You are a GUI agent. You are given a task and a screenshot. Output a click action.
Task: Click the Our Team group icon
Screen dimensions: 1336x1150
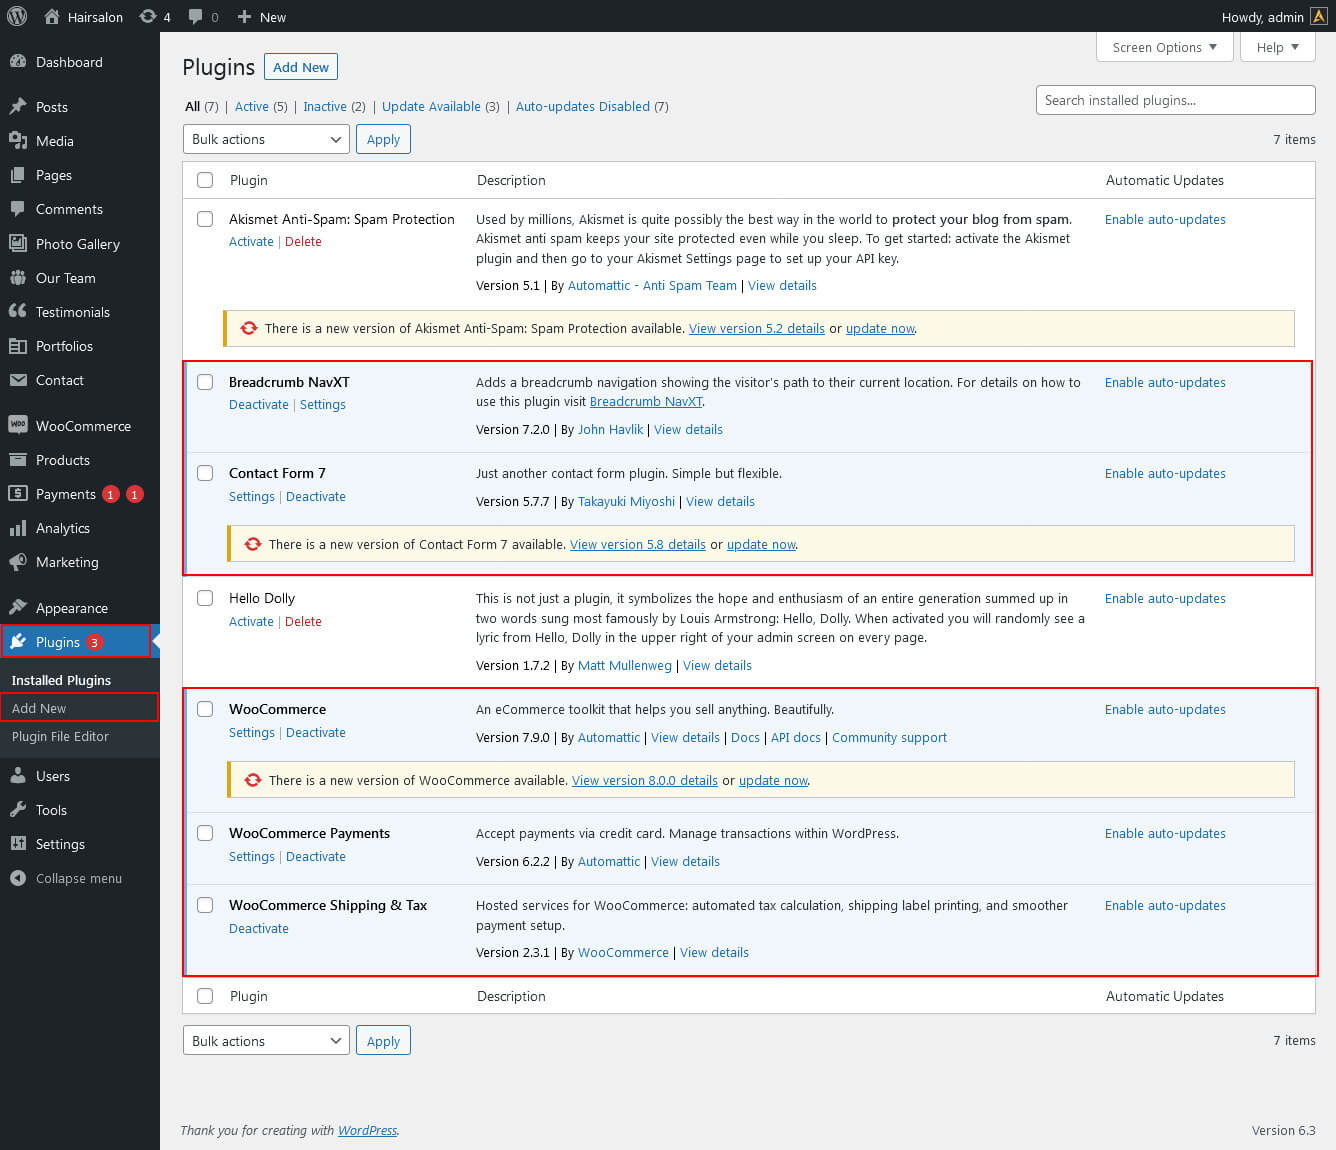tap(18, 278)
